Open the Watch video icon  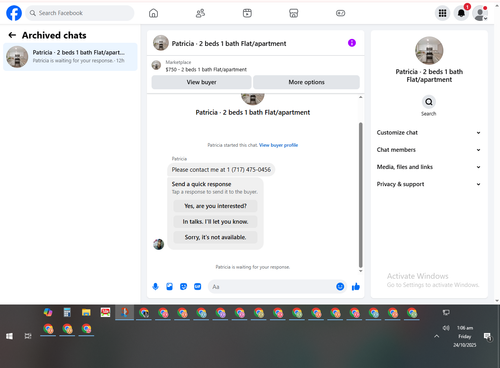247,13
